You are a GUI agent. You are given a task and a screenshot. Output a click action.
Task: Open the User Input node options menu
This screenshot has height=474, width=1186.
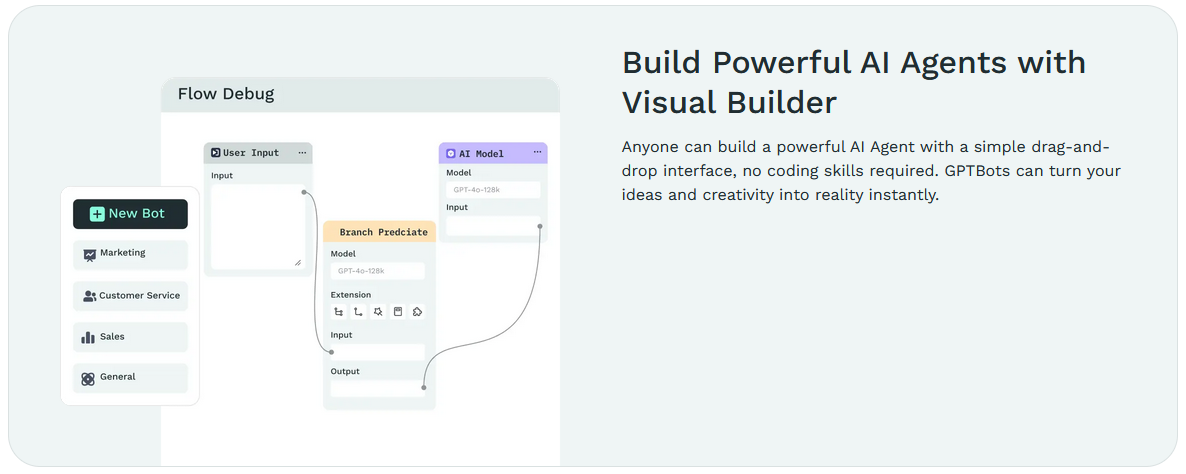click(x=303, y=153)
